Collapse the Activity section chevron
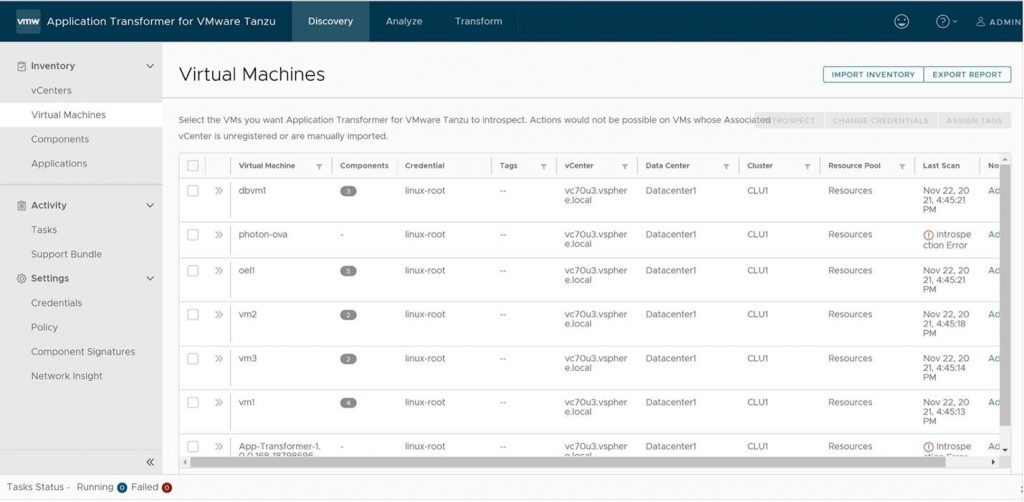This screenshot has height=502, width=1024. pos(150,205)
